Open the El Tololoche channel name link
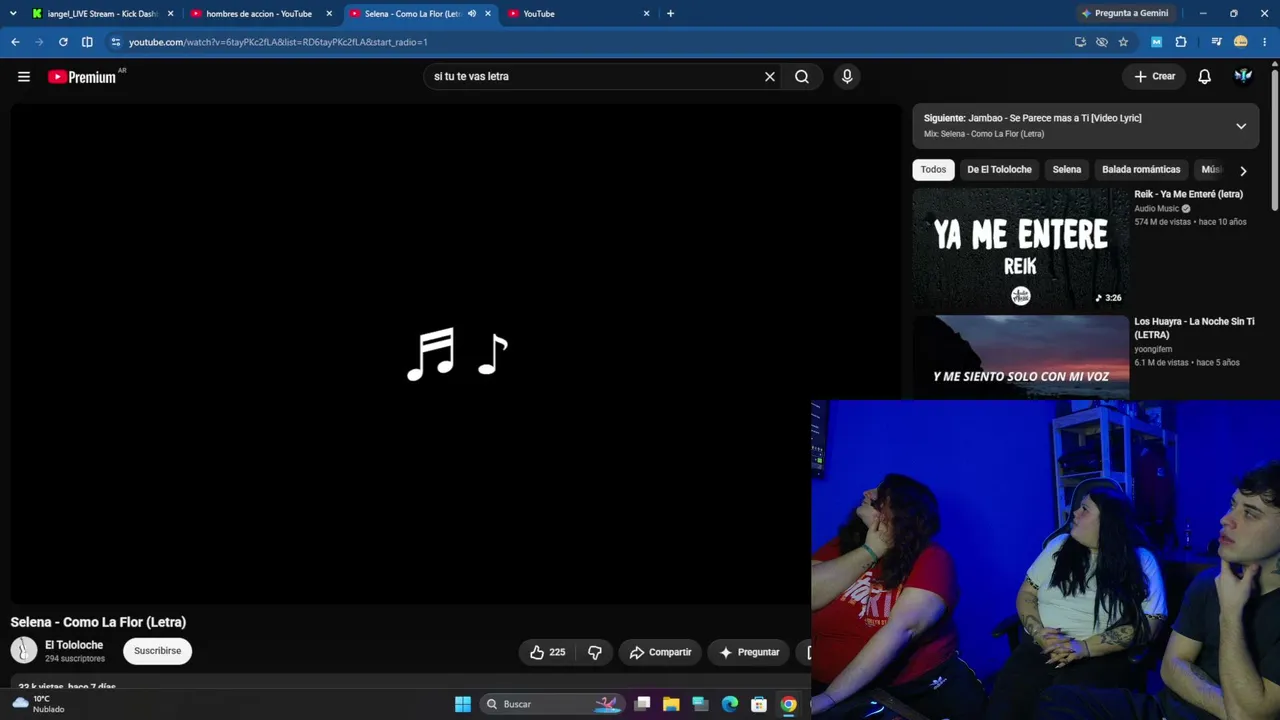 click(x=74, y=645)
